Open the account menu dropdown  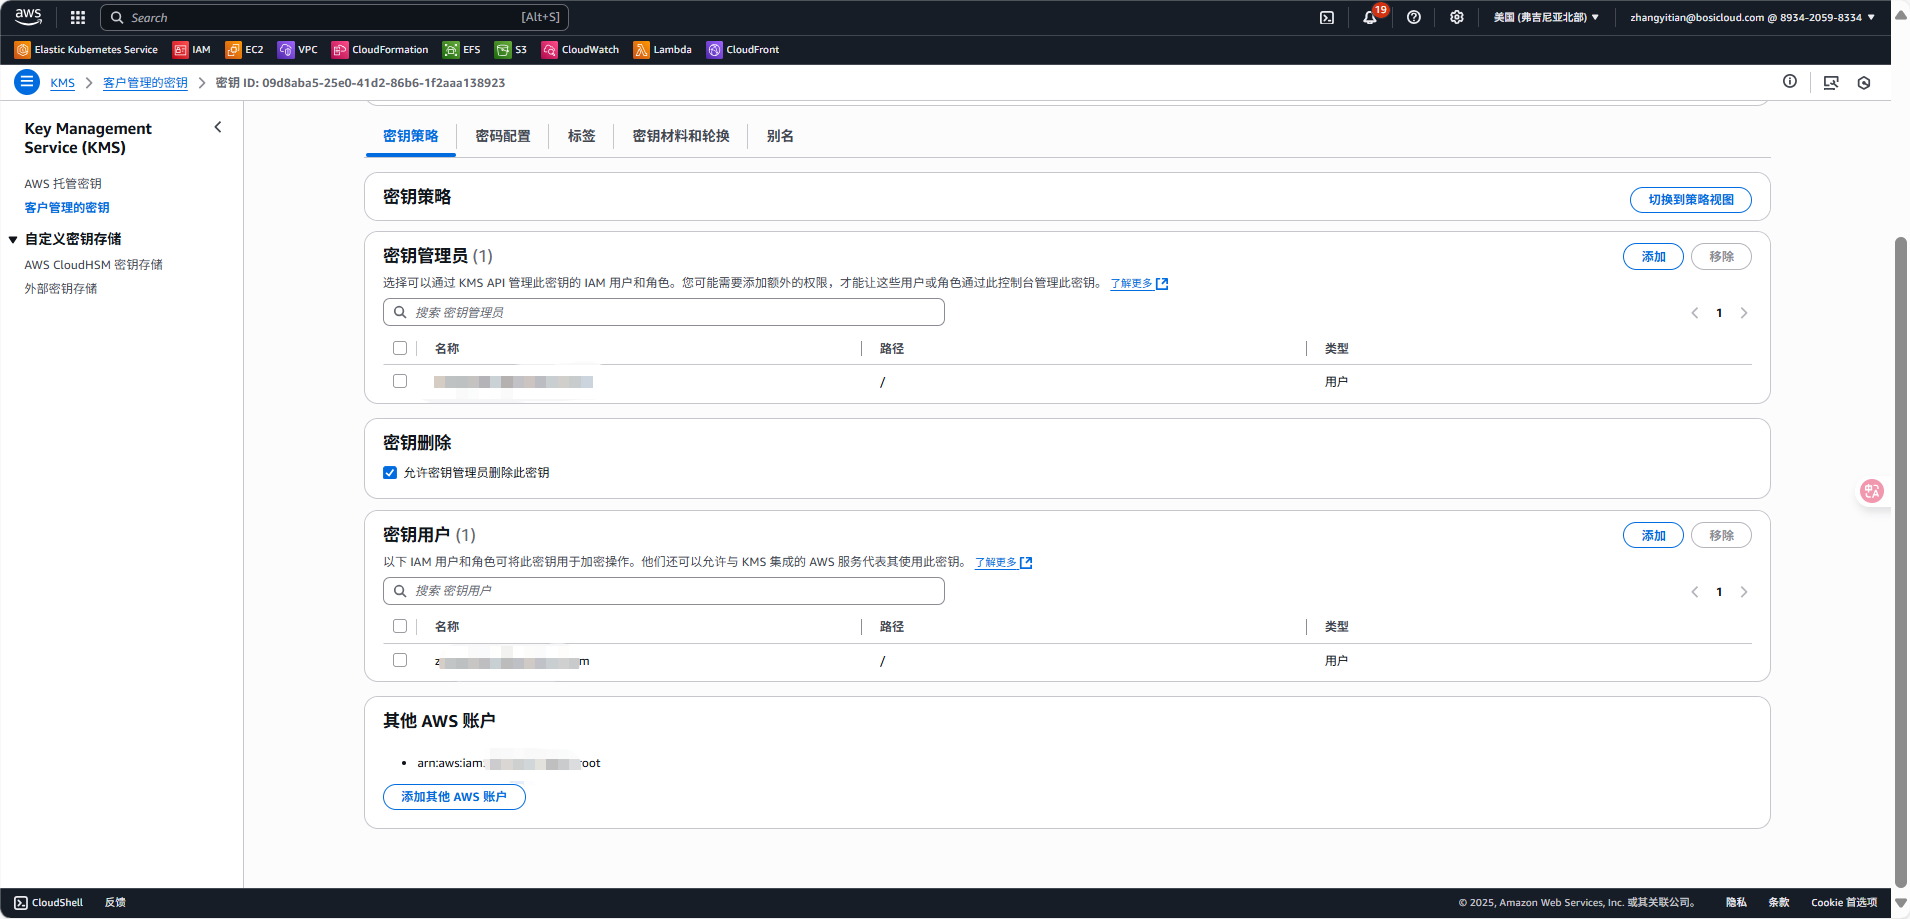1752,17
